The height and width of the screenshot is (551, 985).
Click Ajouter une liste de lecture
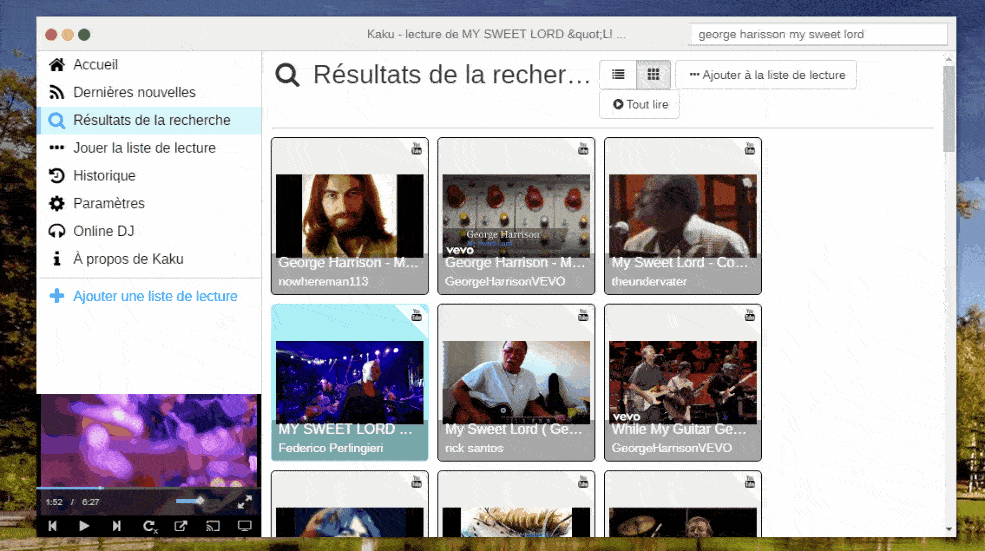(x=149, y=296)
